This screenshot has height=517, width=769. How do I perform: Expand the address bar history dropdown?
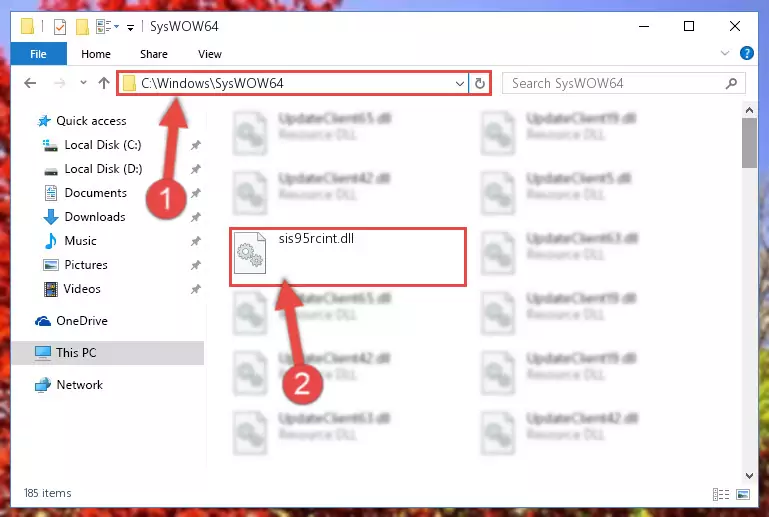pos(460,83)
